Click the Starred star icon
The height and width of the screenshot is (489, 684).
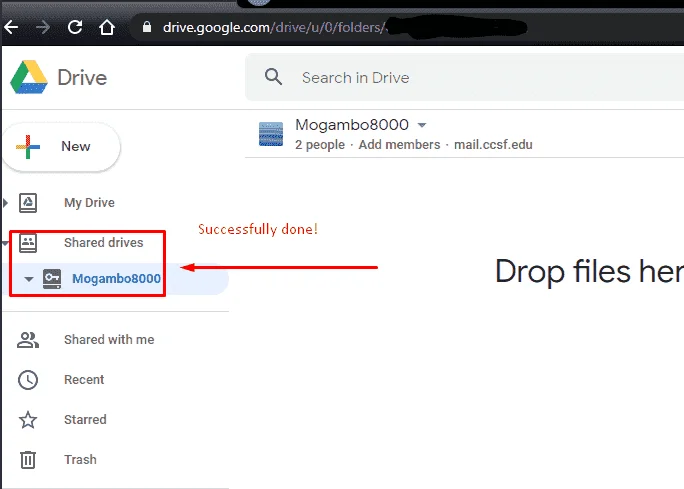coord(28,420)
